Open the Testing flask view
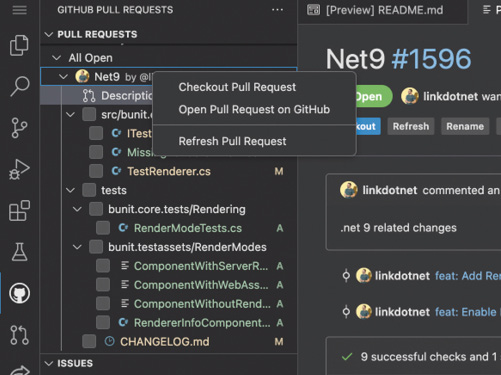This screenshot has height=375, width=501. click(x=19, y=252)
